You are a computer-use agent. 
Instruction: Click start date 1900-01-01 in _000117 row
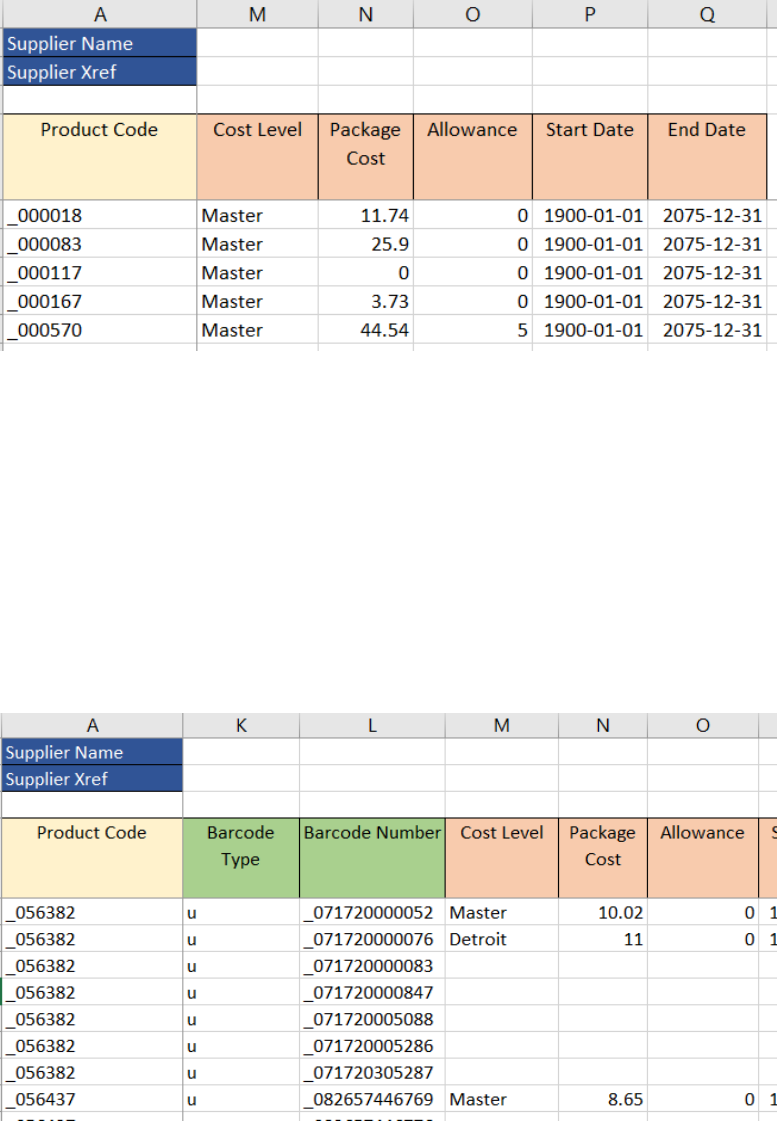tap(590, 272)
